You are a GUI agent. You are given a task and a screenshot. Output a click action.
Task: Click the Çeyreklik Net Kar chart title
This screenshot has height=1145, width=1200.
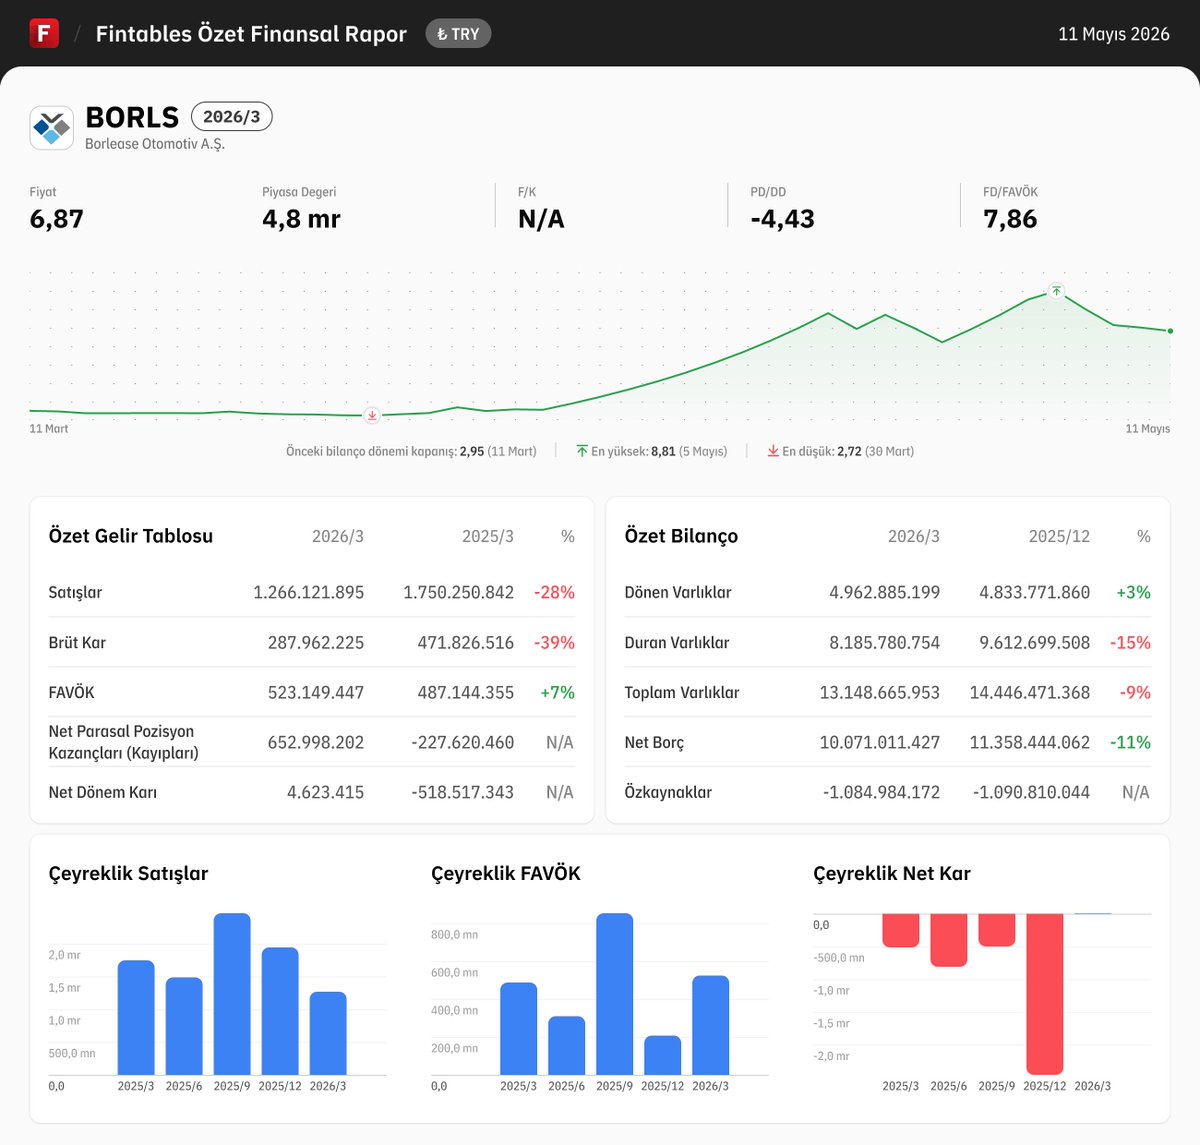tap(892, 873)
